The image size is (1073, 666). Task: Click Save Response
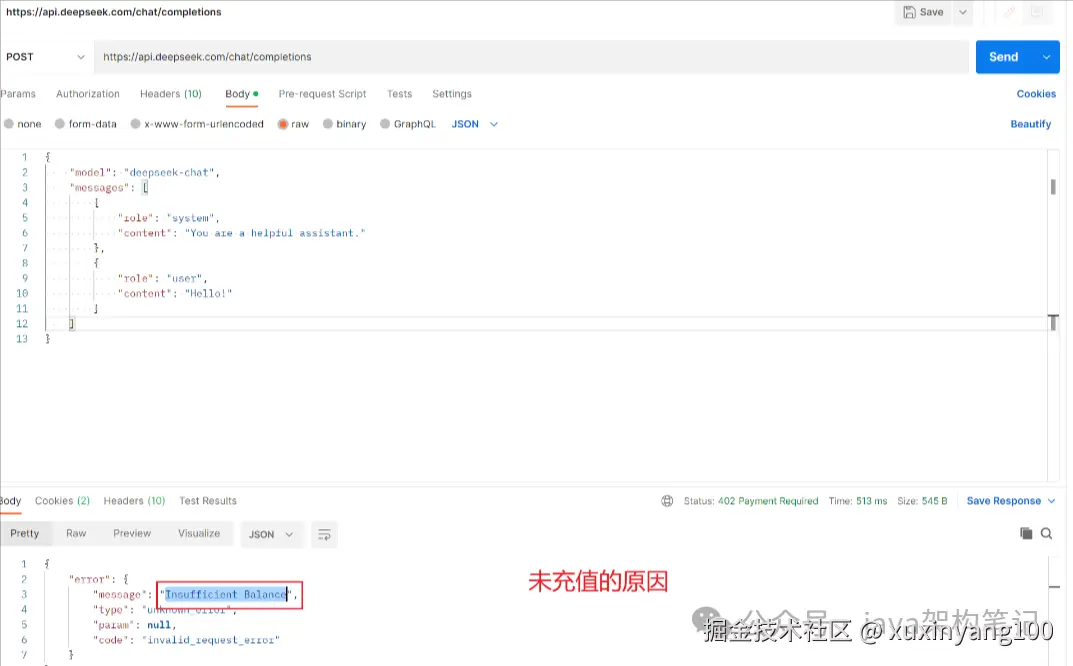tap(1003, 501)
